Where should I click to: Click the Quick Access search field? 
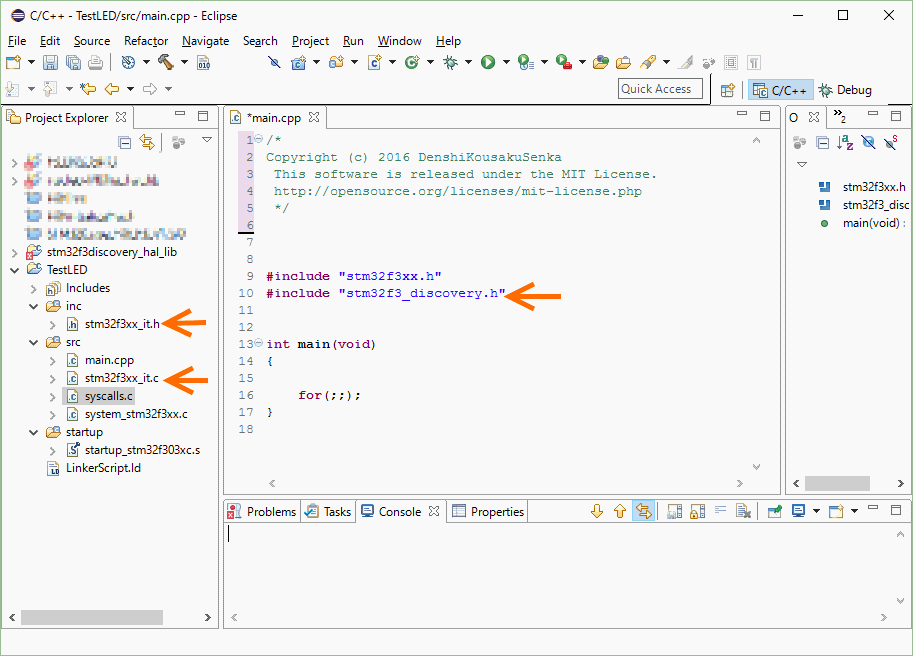pyautogui.click(x=656, y=89)
